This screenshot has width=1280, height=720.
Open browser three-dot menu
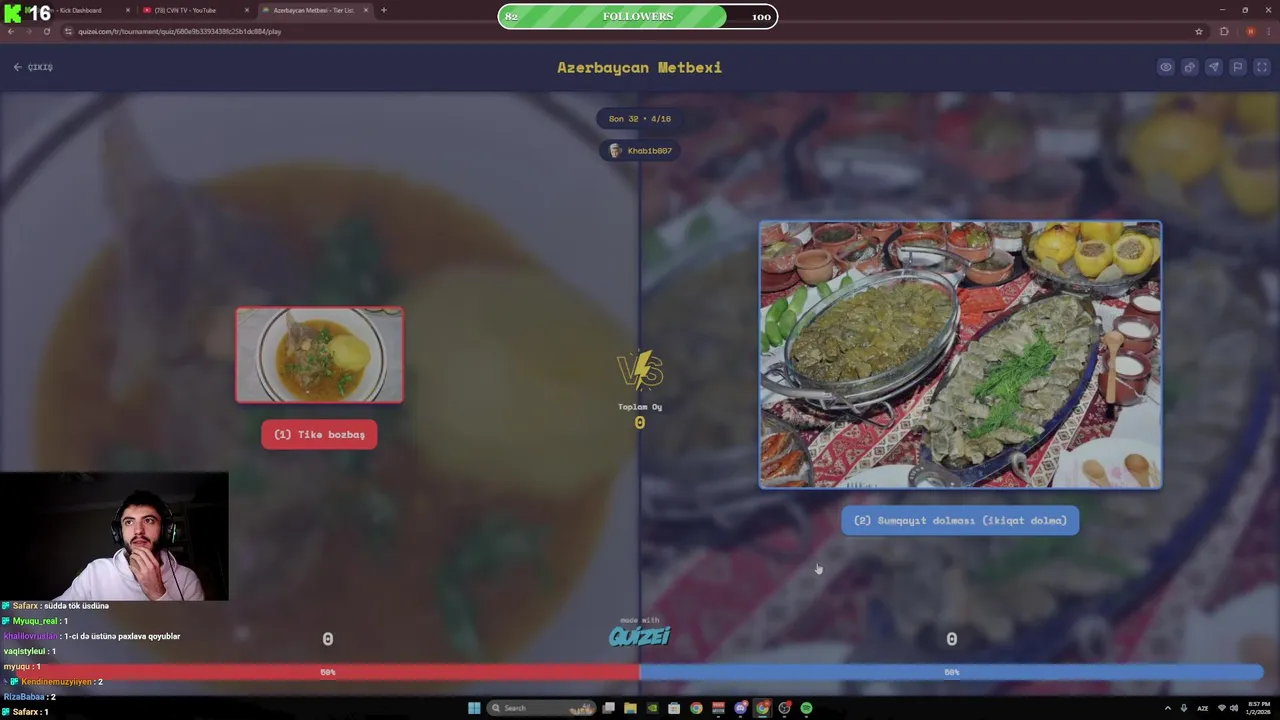[1269, 31]
